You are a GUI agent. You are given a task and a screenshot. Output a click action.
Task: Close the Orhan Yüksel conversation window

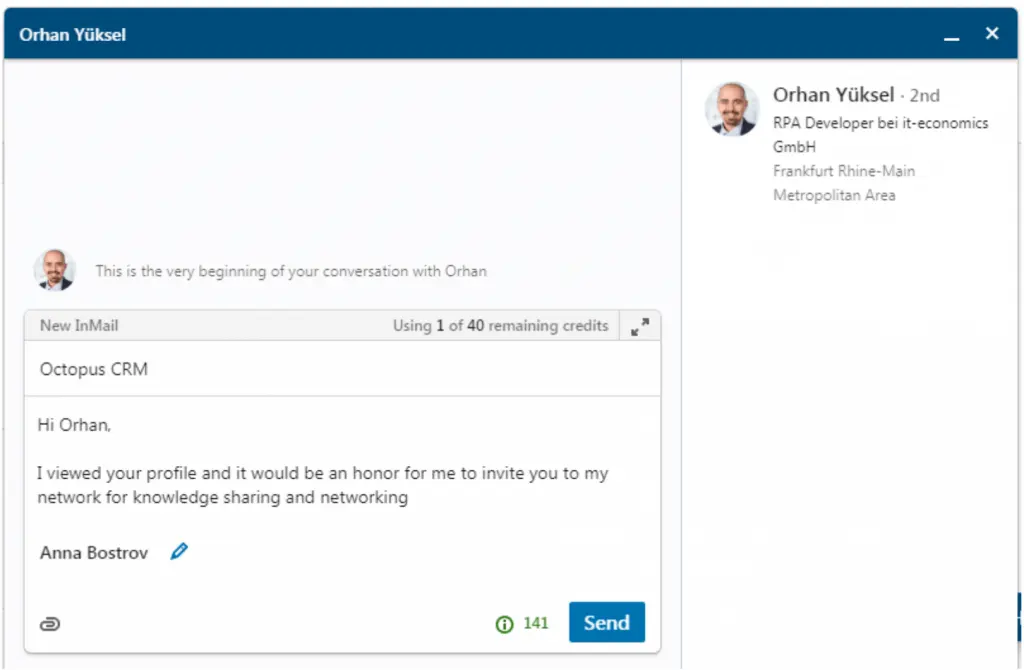coord(992,33)
